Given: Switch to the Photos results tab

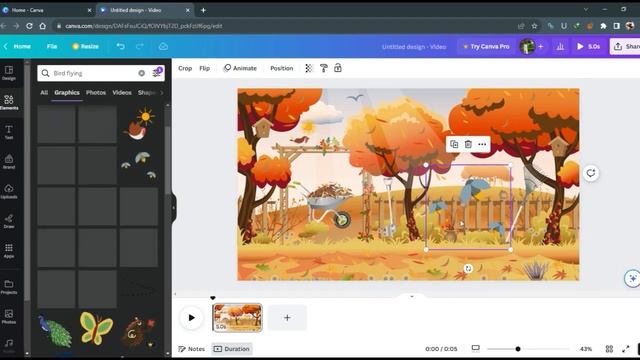Looking at the screenshot, I should pos(96,93).
